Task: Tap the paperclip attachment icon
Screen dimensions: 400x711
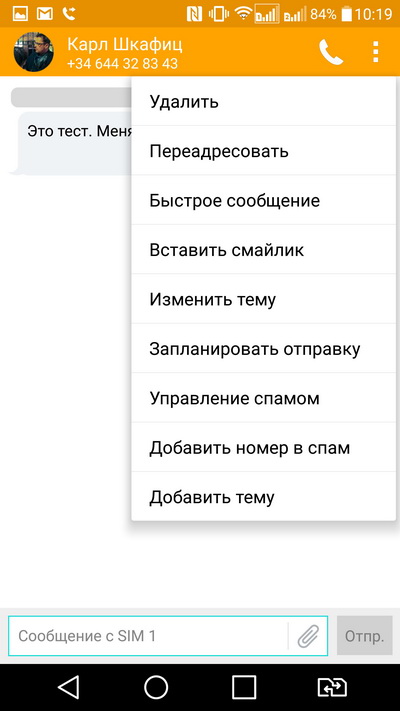Action: pyautogui.click(x=308, y=636)
